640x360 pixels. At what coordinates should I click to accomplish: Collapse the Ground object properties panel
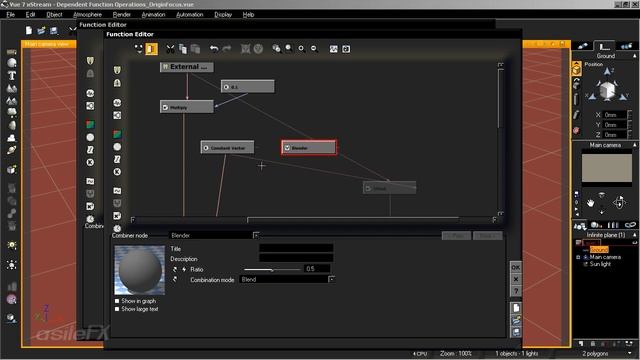(x=634, y=56)
